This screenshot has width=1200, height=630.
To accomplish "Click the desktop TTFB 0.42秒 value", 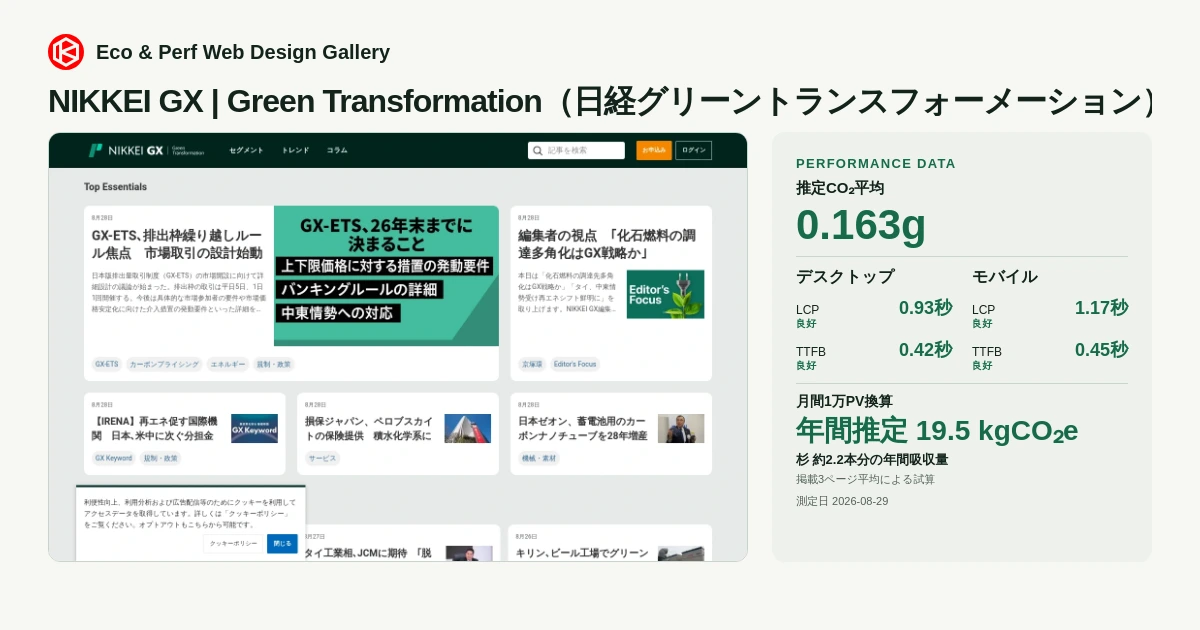I will pyautogui.click(x=925, y=350).
